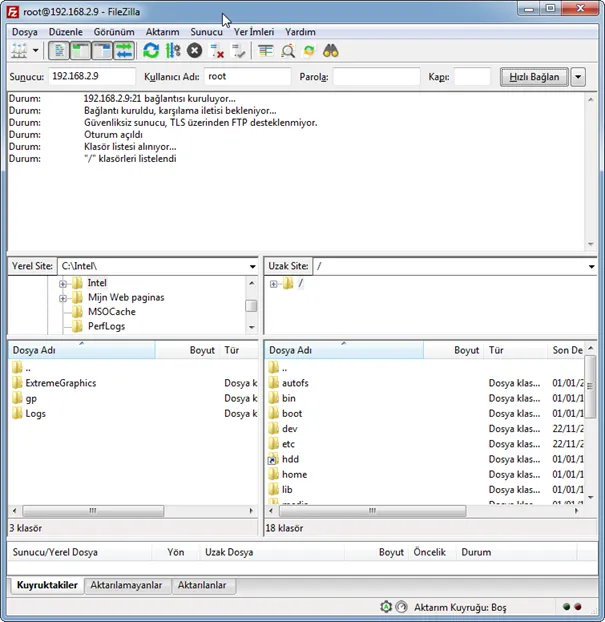
Task: Open the Dosya menu
Action: [x=25, y=32]
